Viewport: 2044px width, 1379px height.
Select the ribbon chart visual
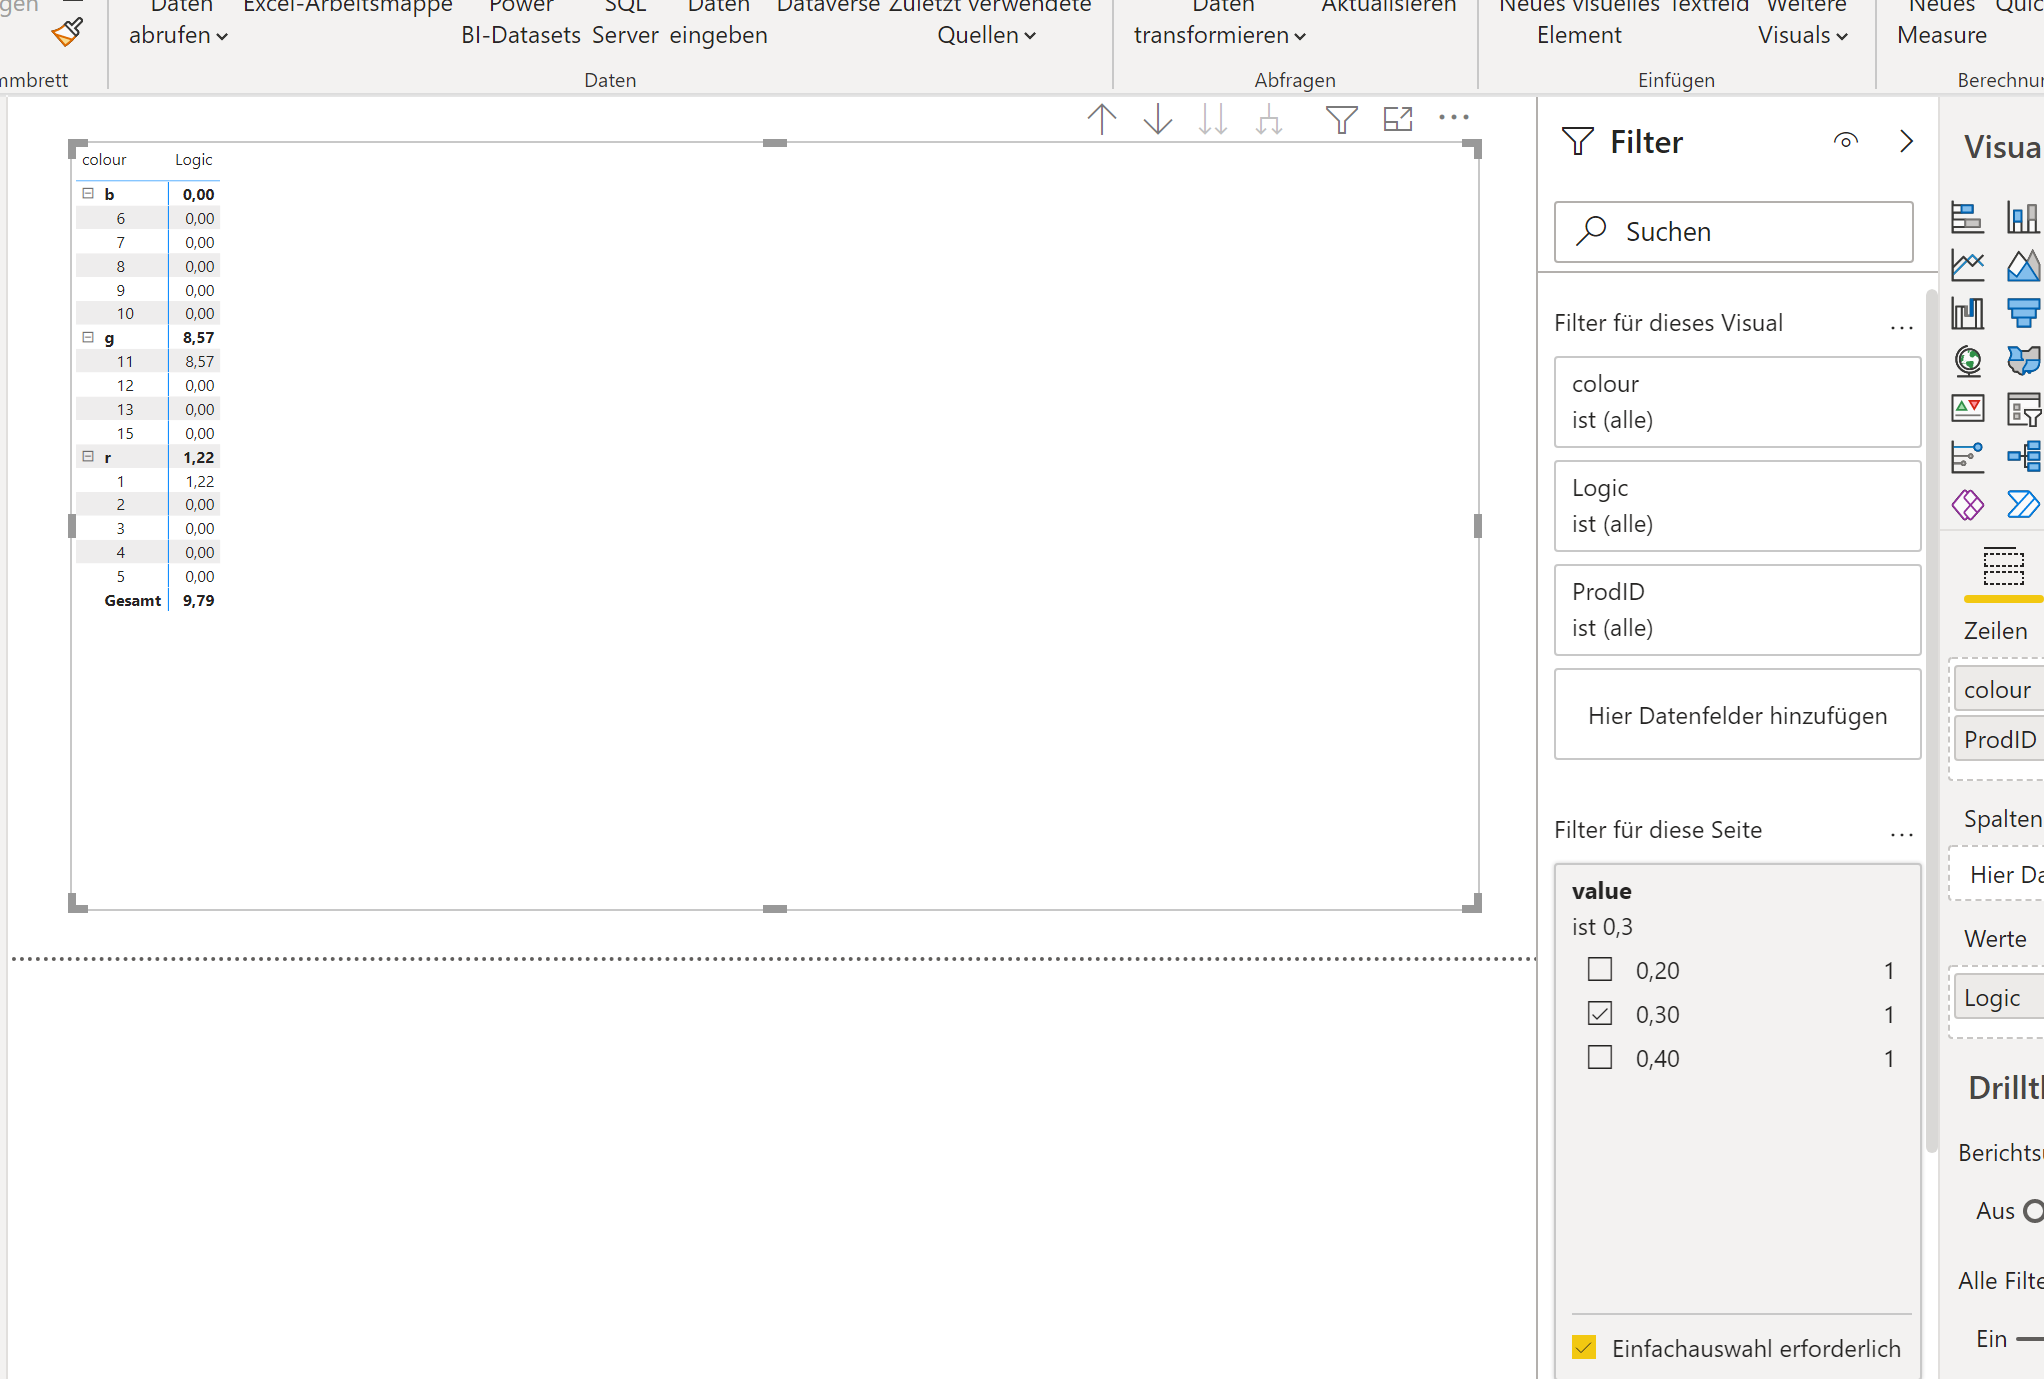point(1967,313)
